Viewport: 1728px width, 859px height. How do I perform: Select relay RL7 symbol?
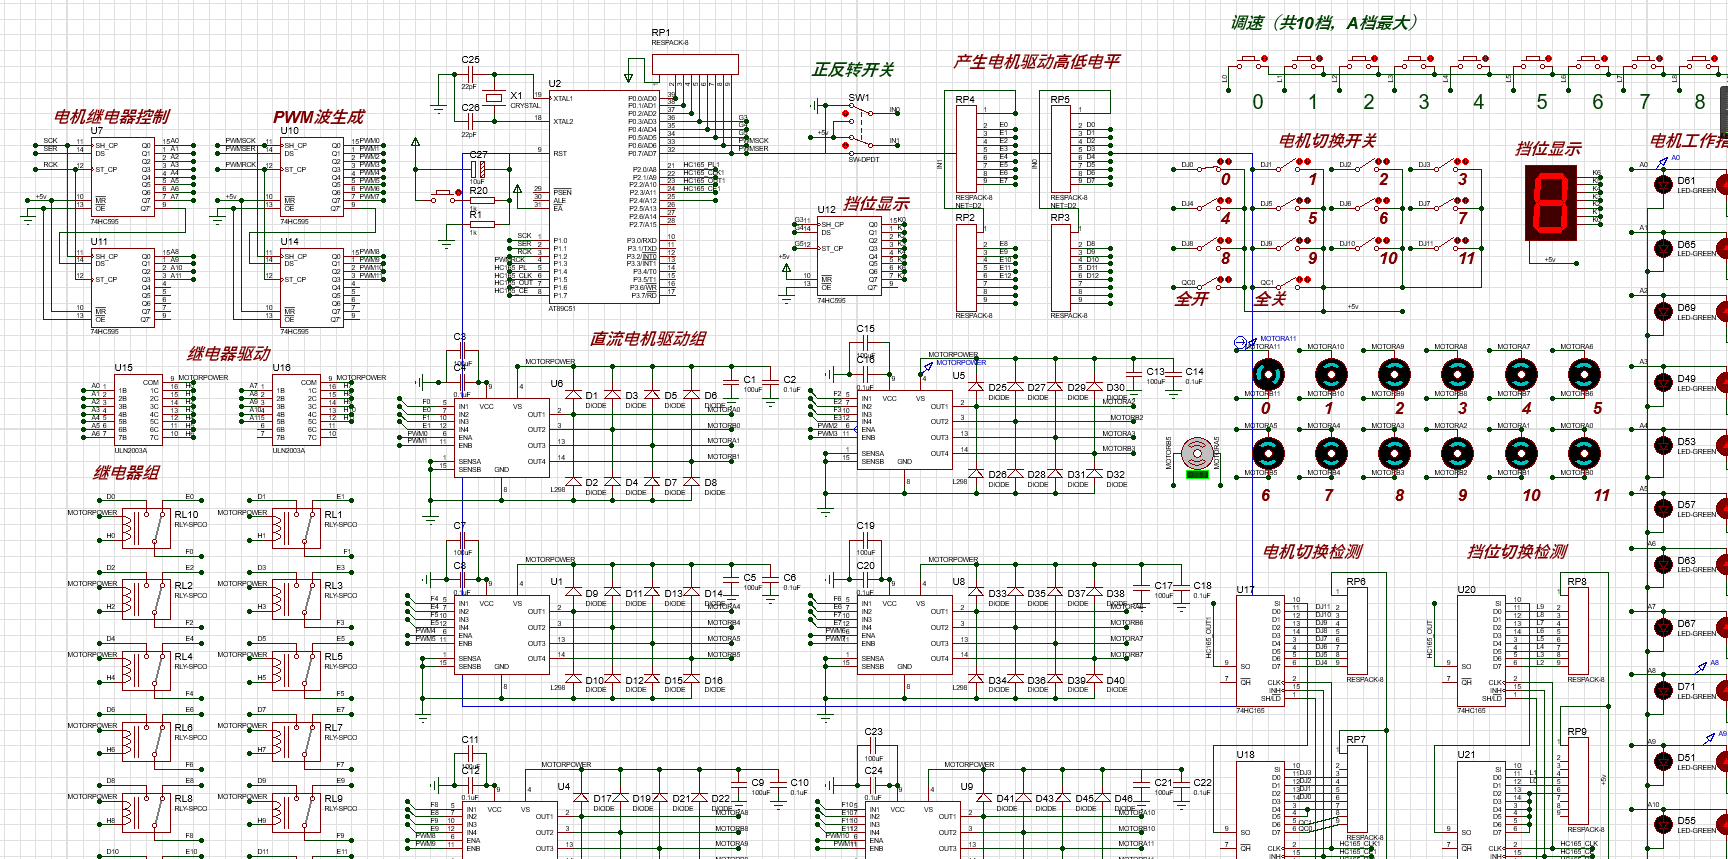click(x=297, y=740)
